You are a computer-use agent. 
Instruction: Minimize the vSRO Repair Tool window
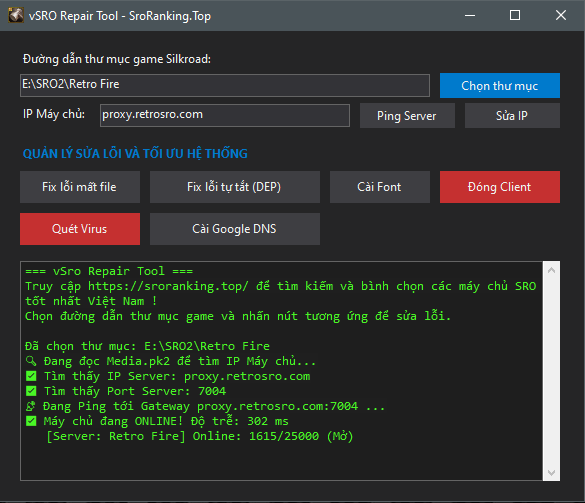coord(470,15)
